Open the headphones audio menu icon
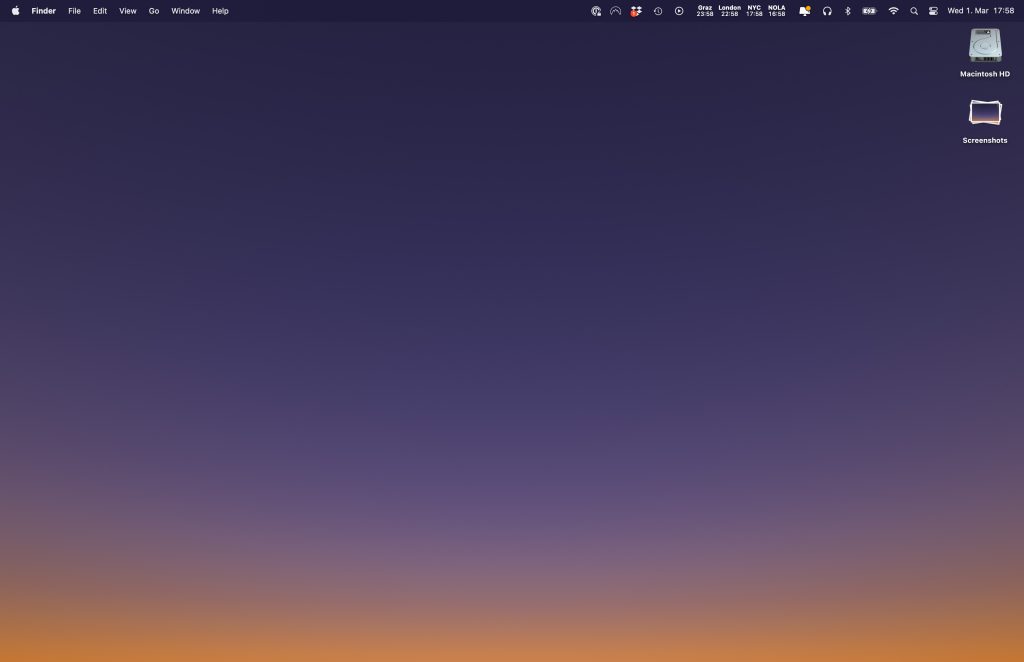Image resolution: width=1024 pixels, height=662 pixels. 827,11
